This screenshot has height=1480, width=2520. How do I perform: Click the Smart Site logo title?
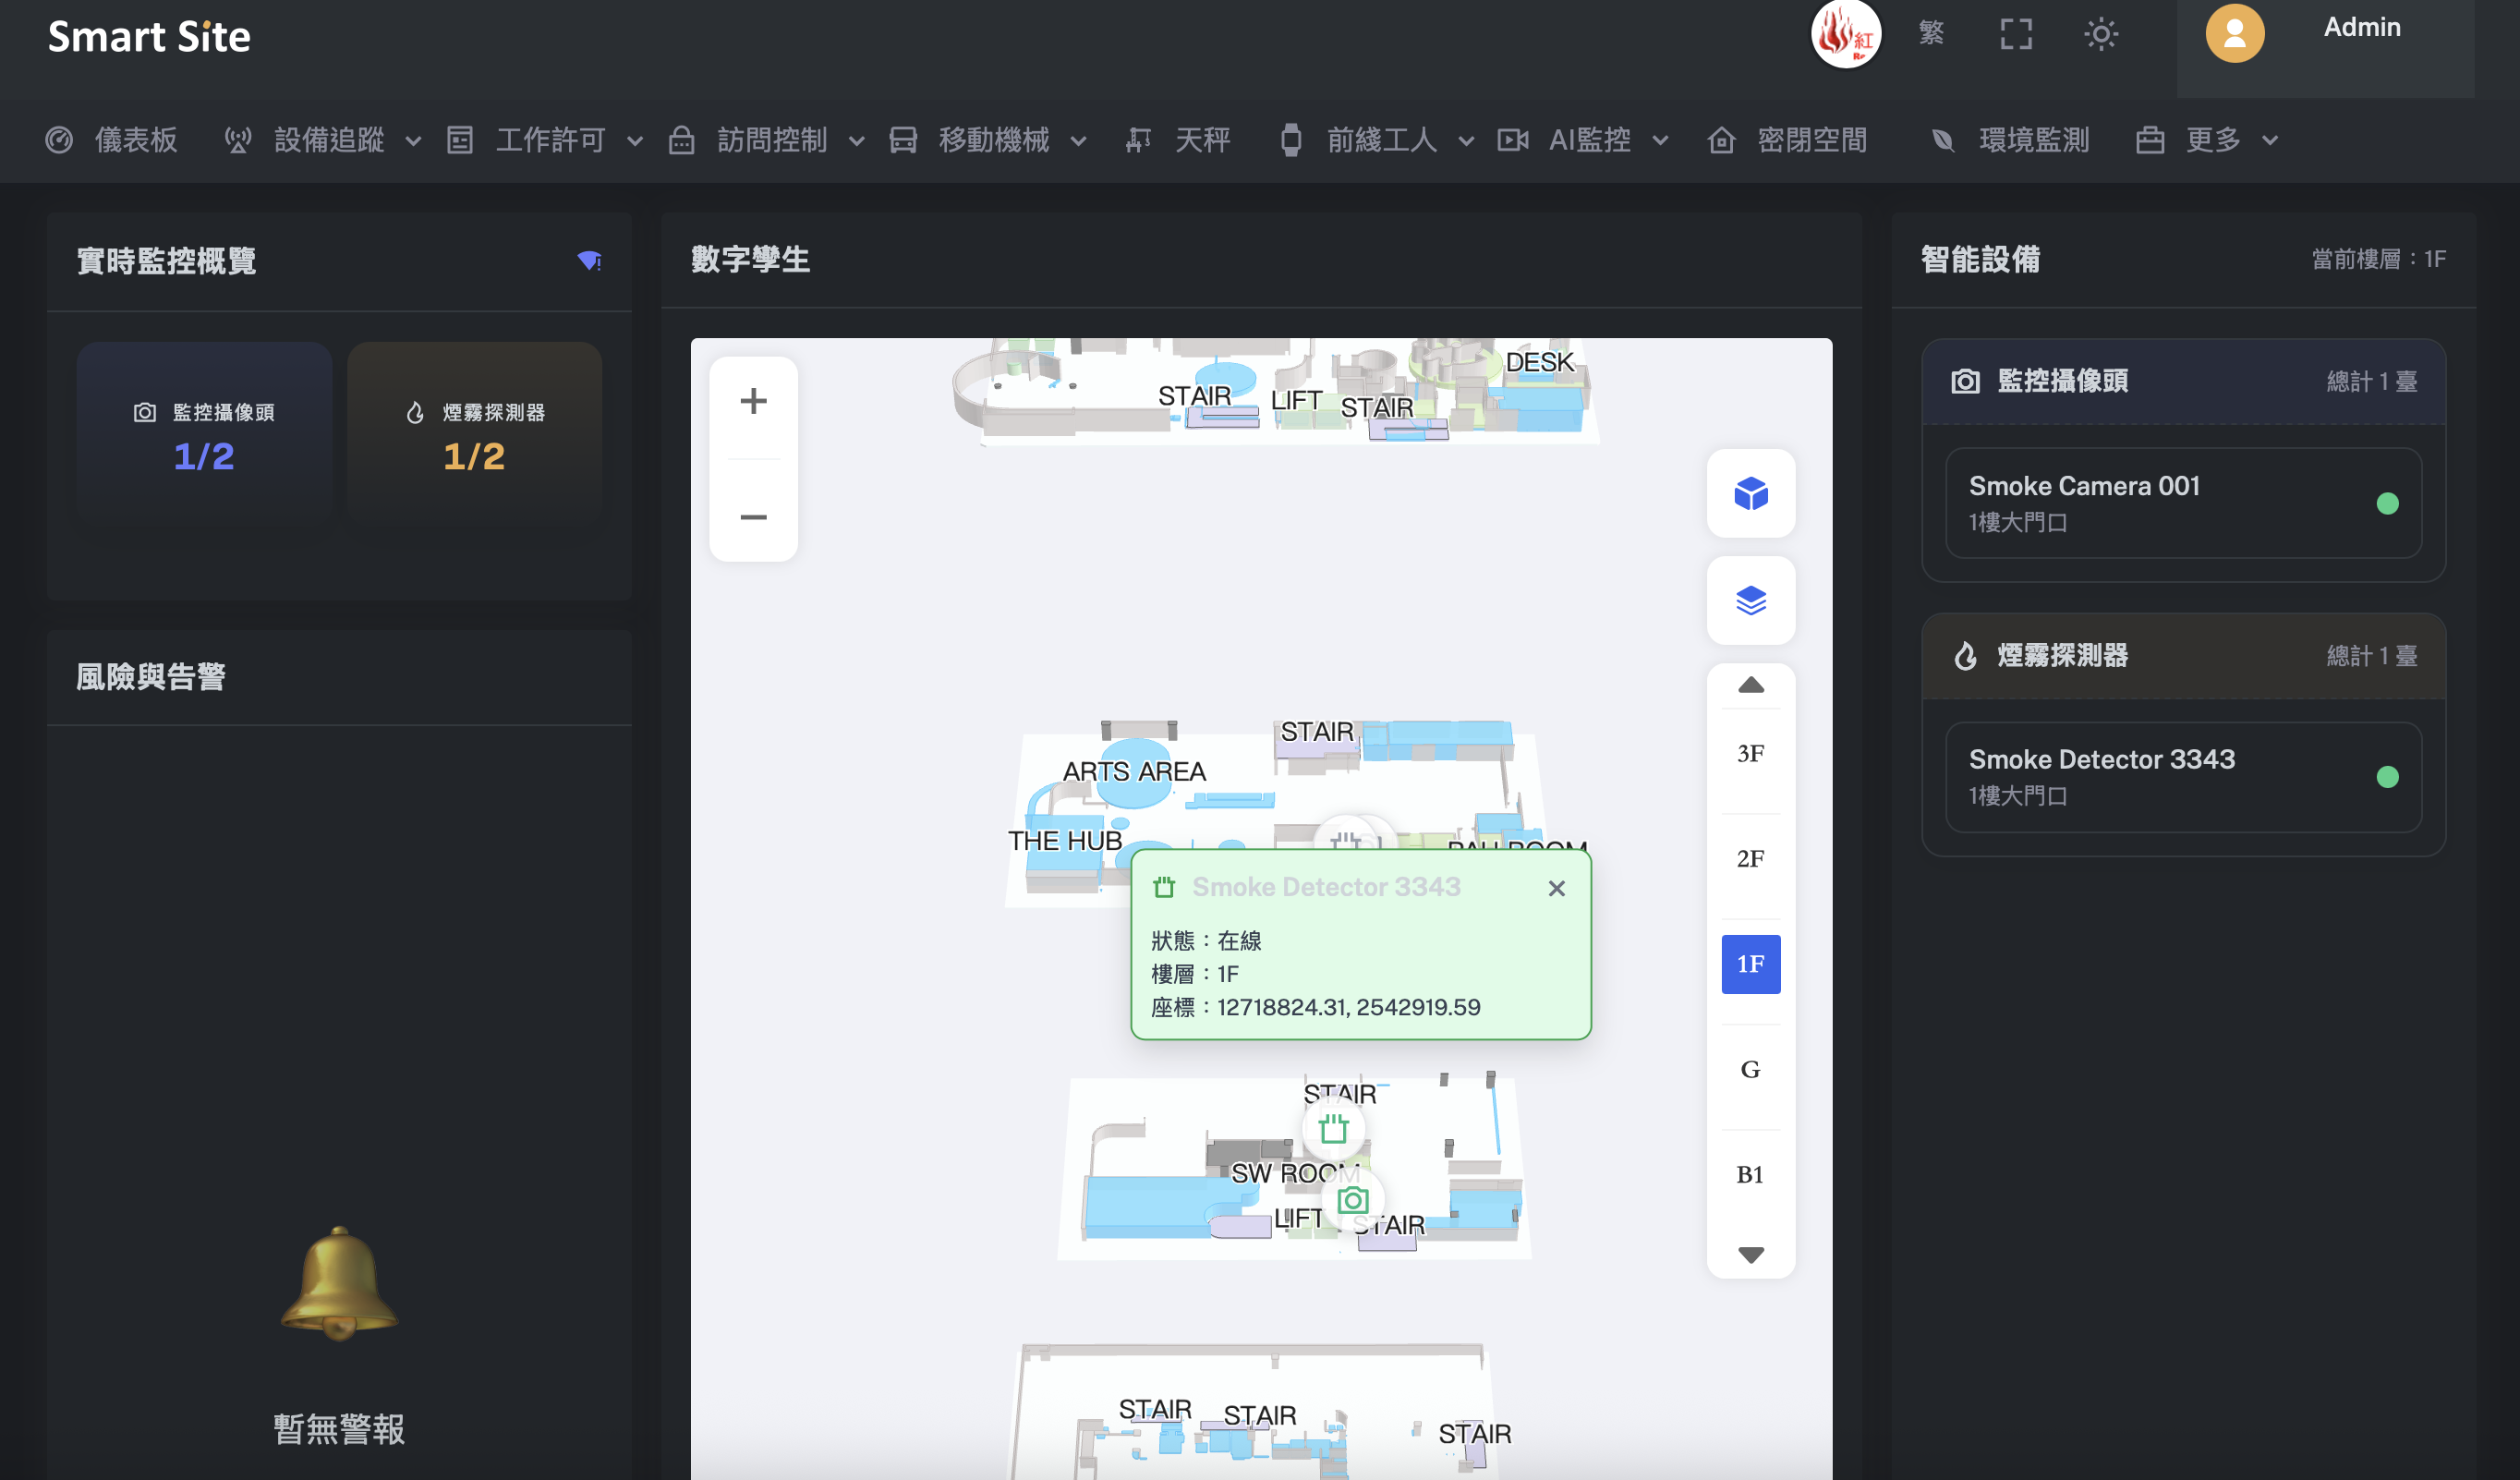(x=149, y=37)
